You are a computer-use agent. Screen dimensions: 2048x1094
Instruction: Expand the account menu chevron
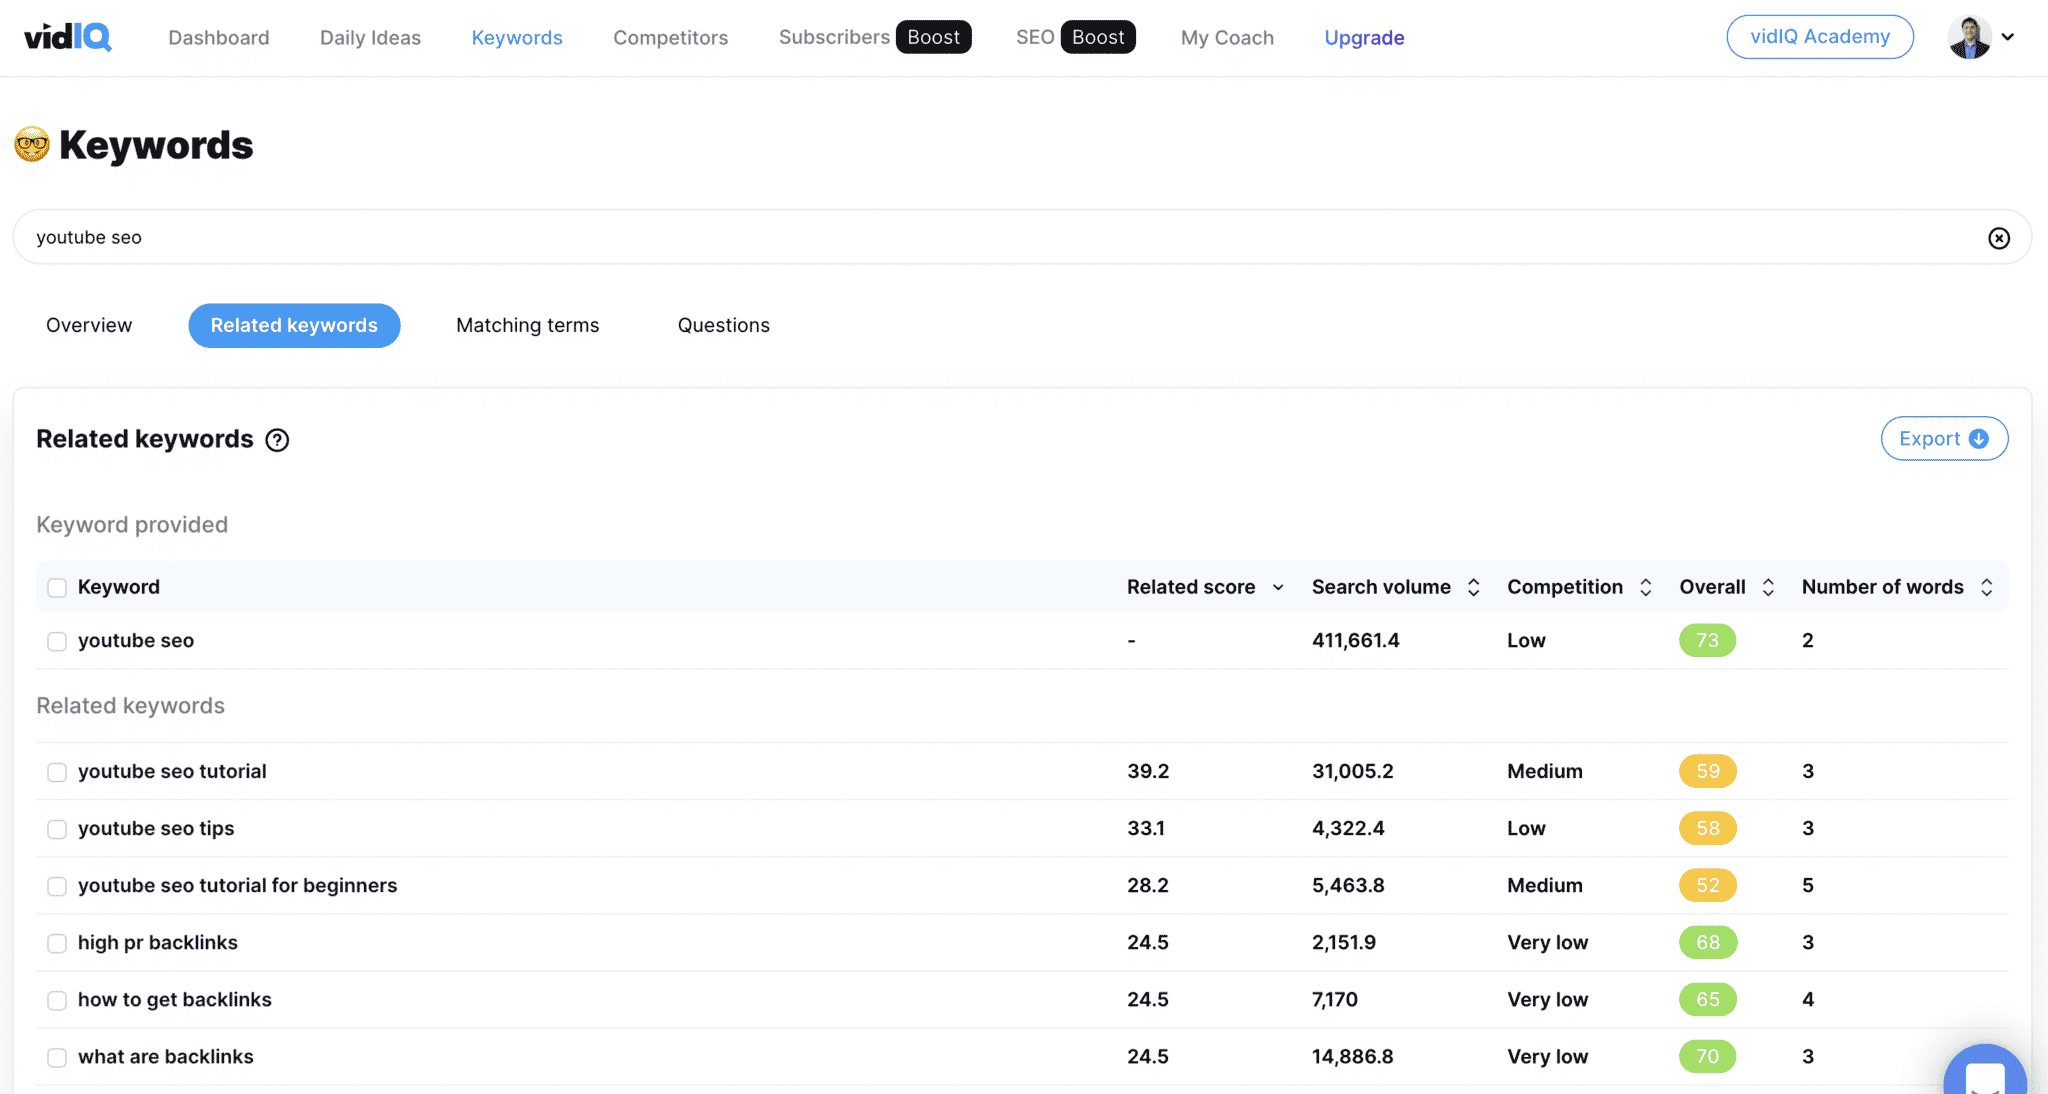coord(2007,37)
